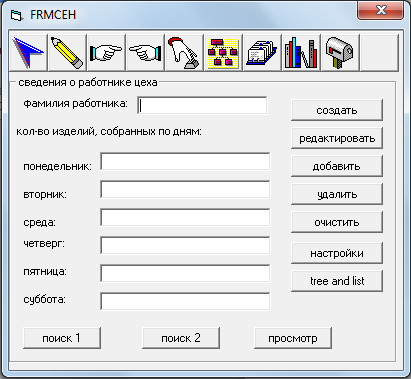411x379 pixels.
Task: Click the редактировать button
Action: point(337,138)
